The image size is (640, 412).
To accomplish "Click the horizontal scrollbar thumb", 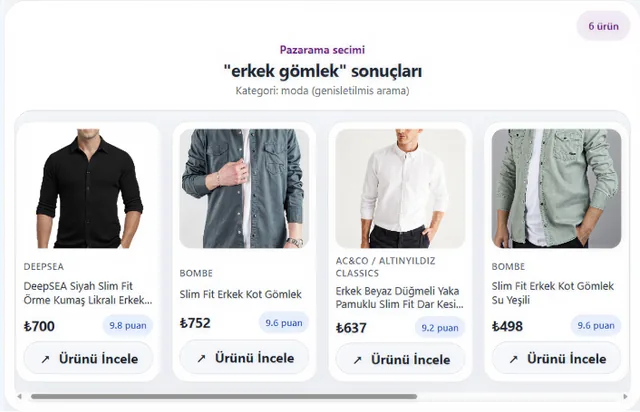I will click(224, 396).
